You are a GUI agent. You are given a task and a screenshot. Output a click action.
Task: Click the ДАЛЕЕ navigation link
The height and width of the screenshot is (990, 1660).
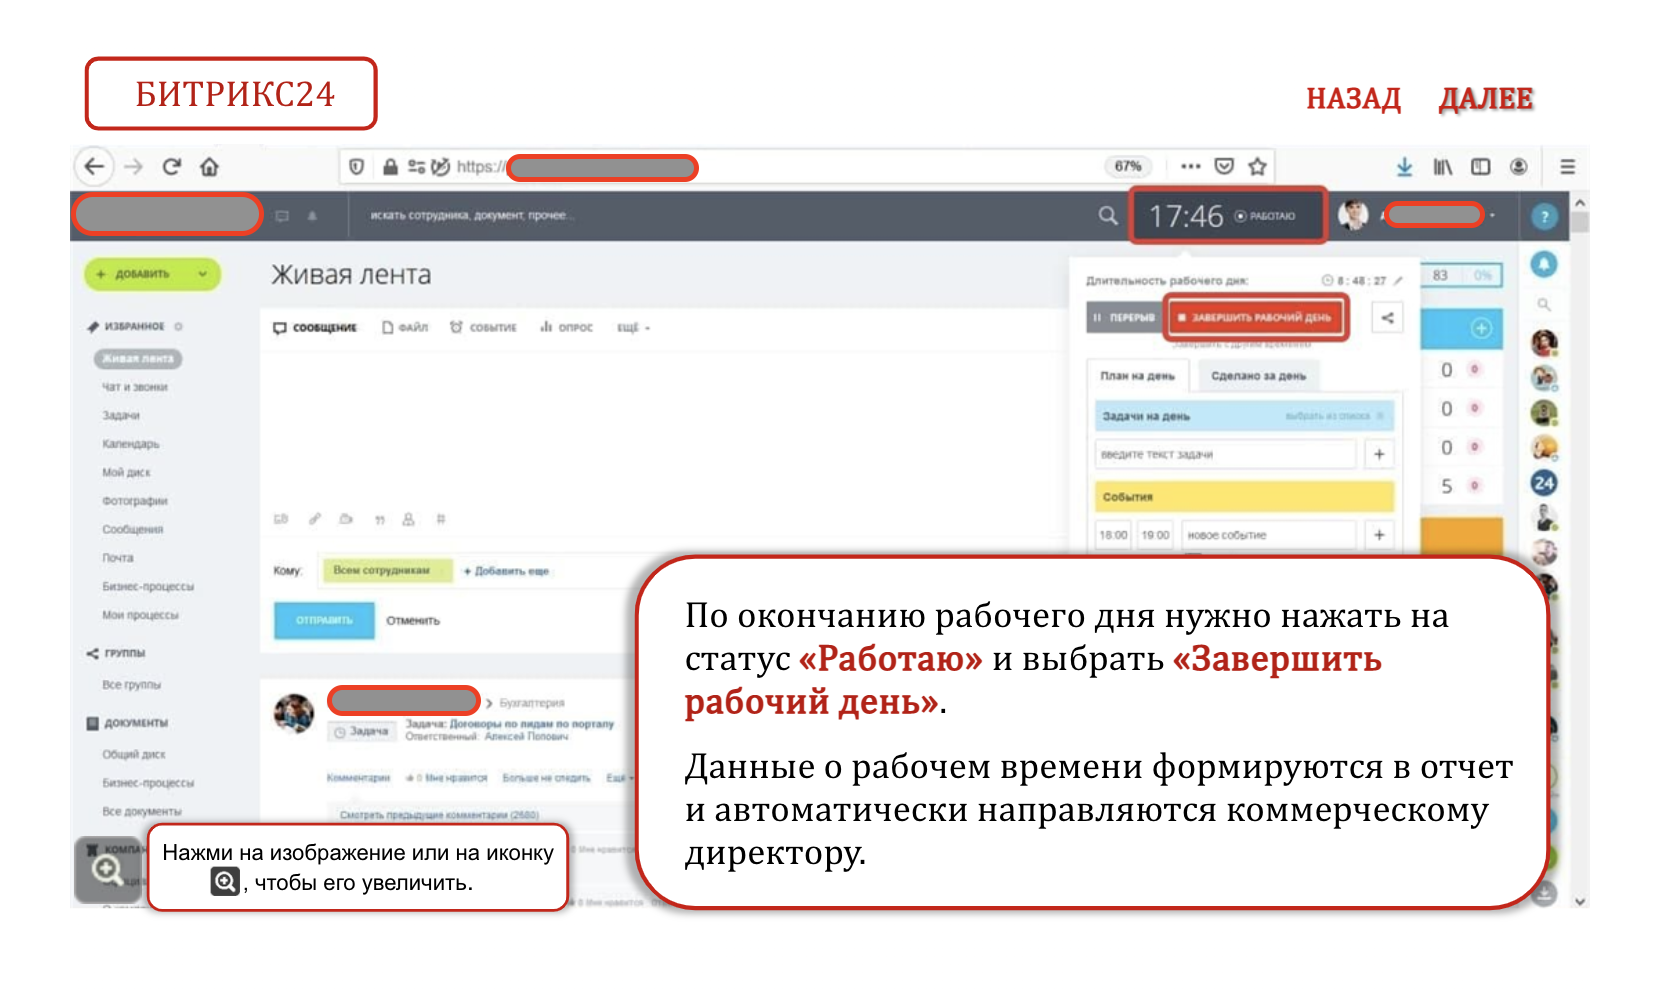[x=1486, y=99]
